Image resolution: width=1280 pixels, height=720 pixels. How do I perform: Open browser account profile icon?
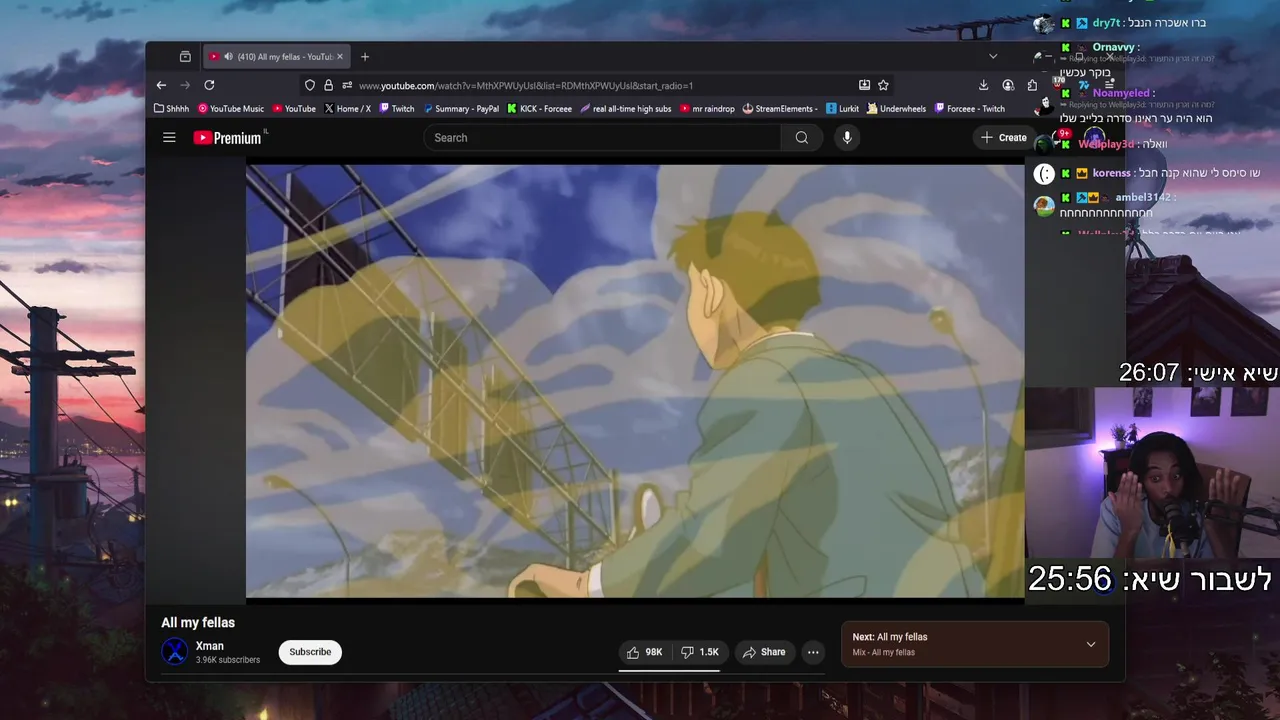[1008, 85]
